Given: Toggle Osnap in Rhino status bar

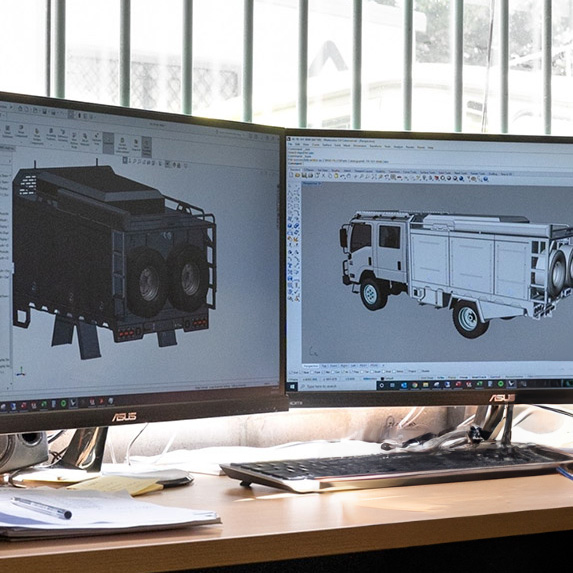Looking at the screenshot, I should click(x=463, y=378).
